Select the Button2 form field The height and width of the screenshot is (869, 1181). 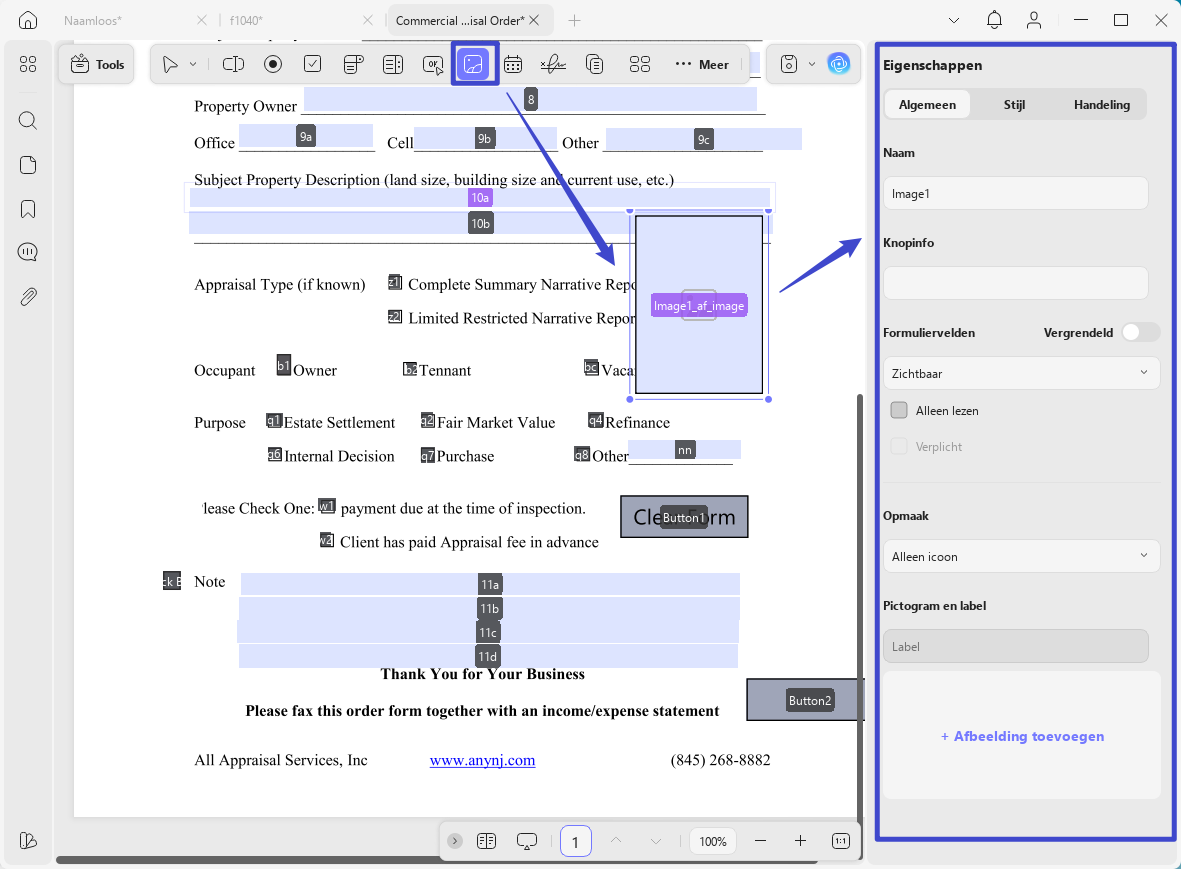click(x=805, y=700)
